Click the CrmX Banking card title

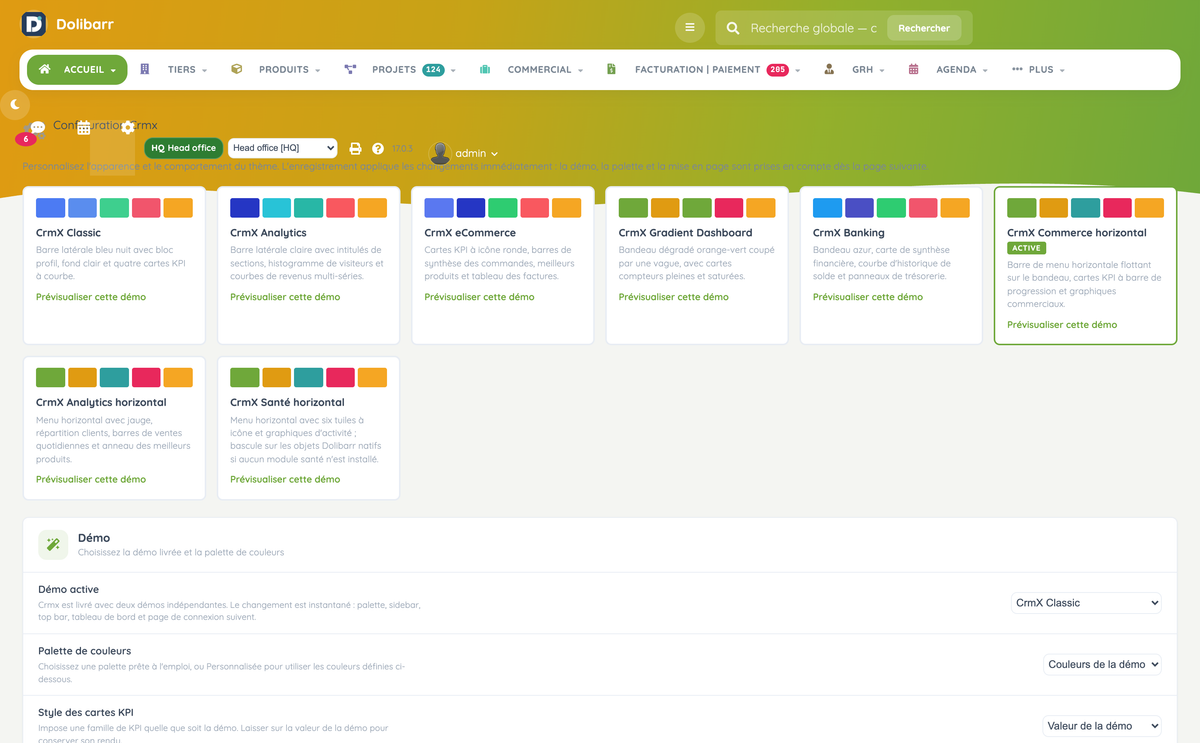[x=847, y=233]
